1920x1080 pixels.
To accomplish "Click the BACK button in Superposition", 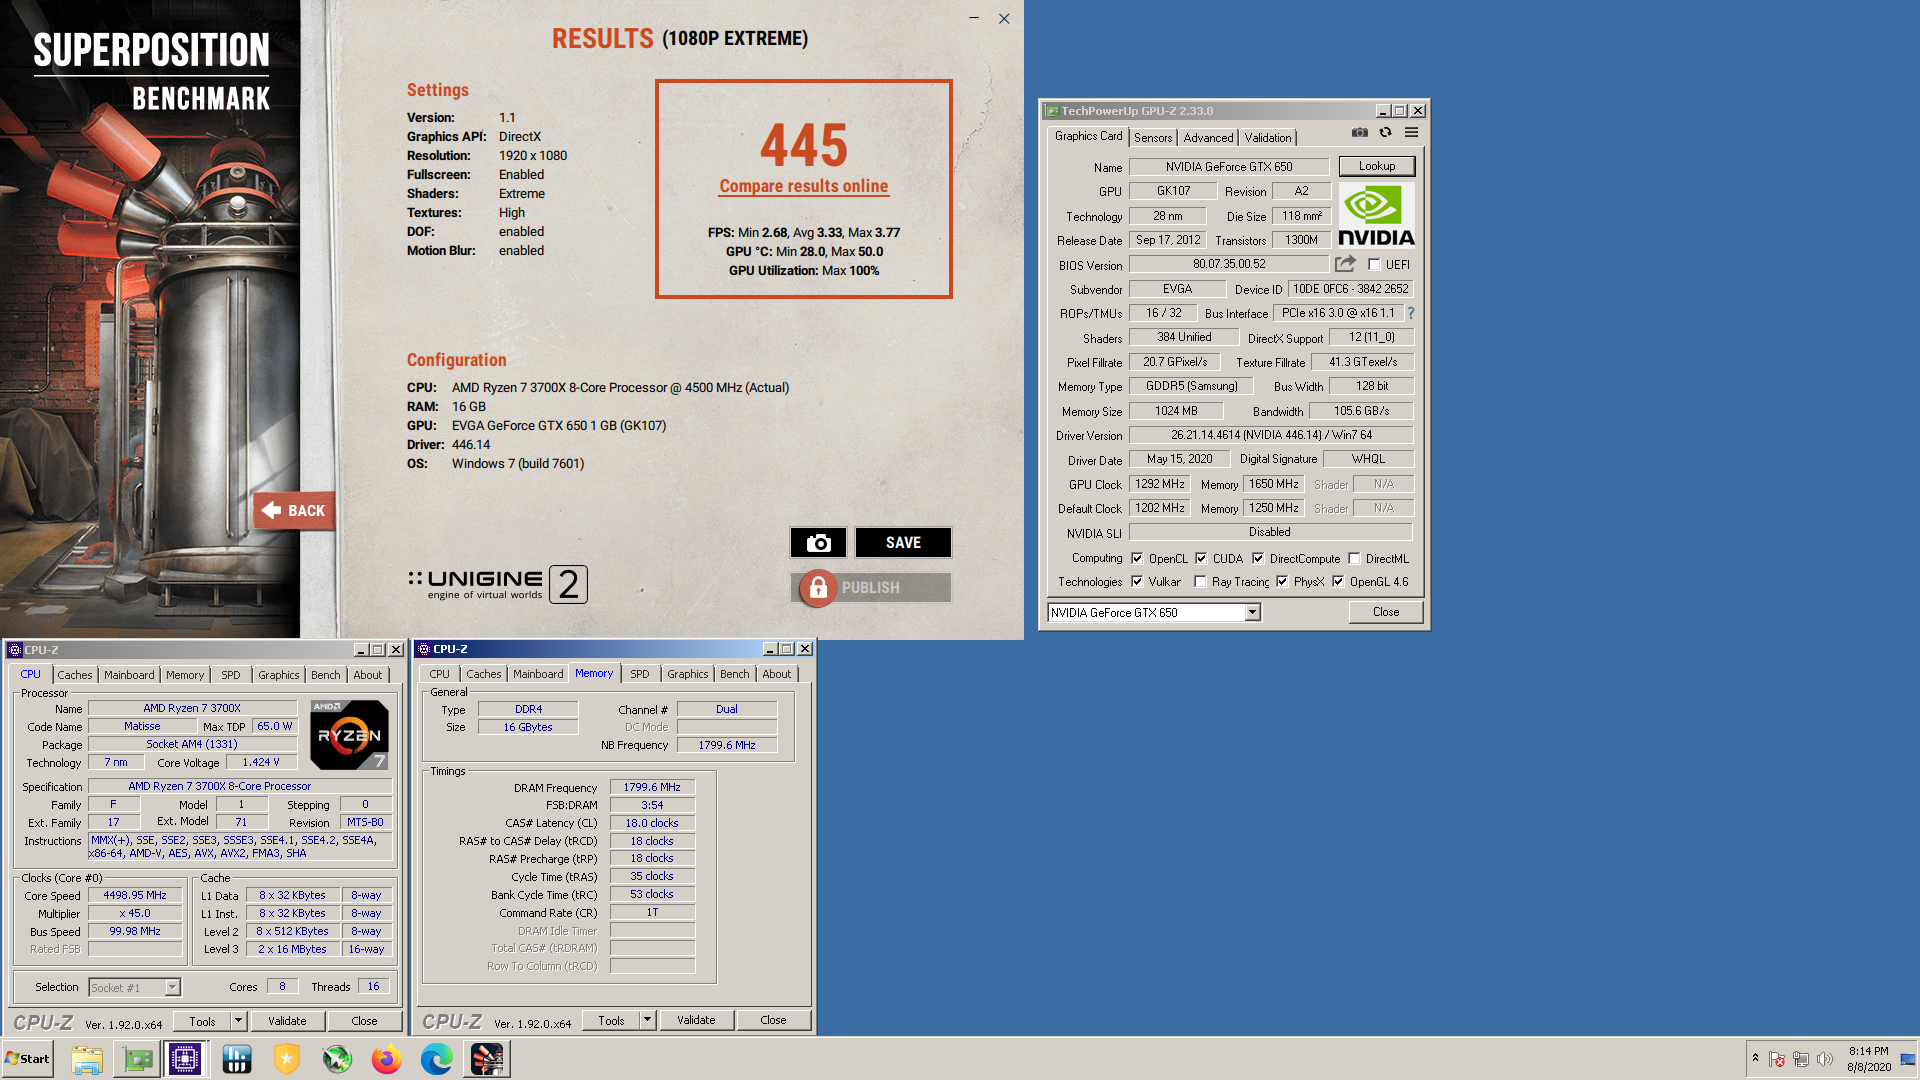I will pyautogui.click(x=294, y=510).
